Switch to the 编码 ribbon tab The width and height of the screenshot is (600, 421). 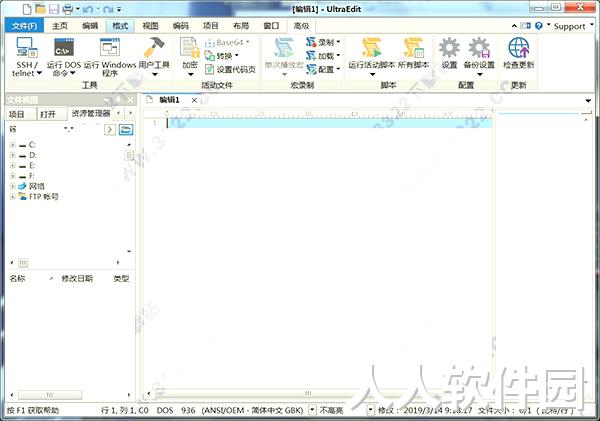180,26
